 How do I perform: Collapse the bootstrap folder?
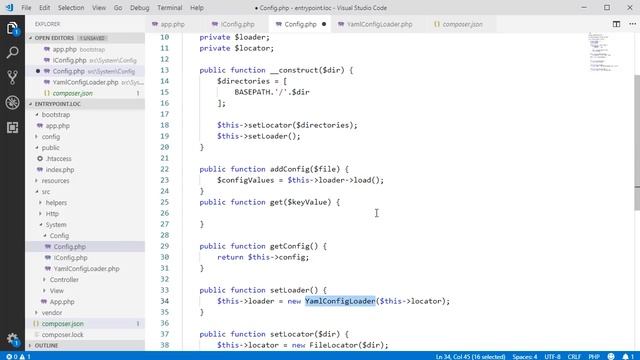coord(56,115)
